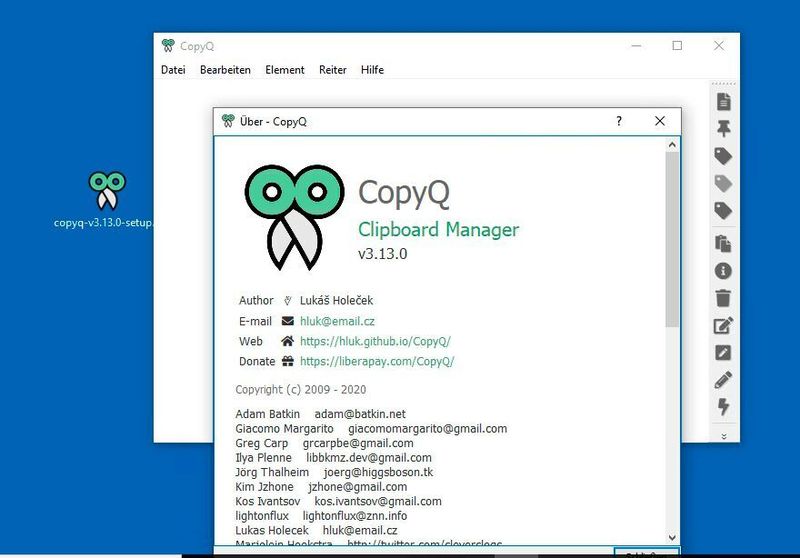Image resolution: width=800 pixels, height=558 pixels.
Task: Click the lightonflux@znn.info address
Action: (x=355, y=516)
